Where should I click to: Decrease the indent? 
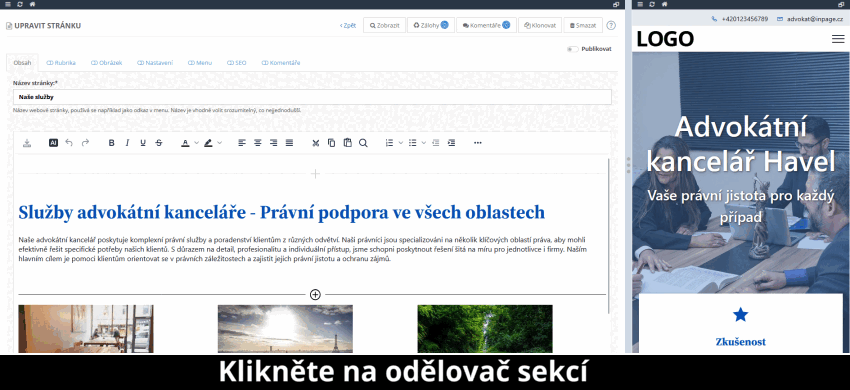435,143
